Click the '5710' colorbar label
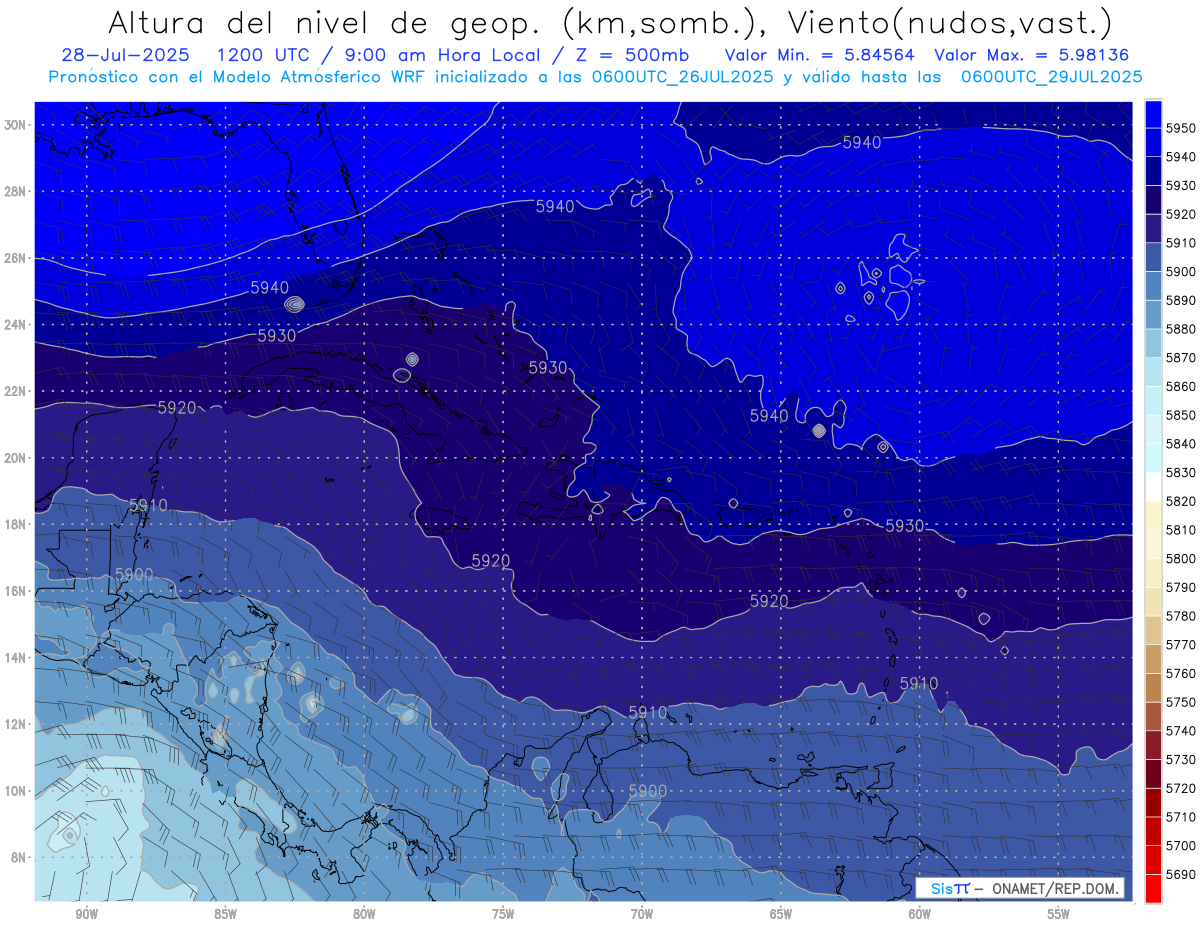1200x927 pixels. coord(1181,817)
